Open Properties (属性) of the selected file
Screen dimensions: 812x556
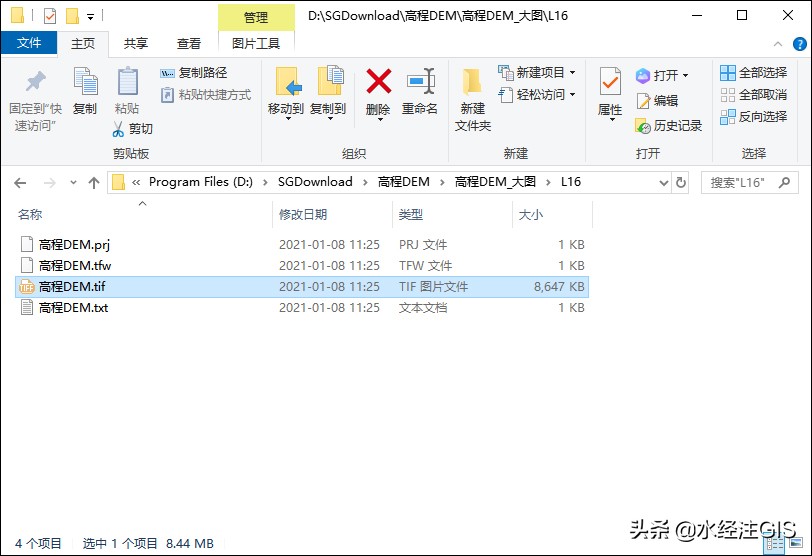coord(610,94)
